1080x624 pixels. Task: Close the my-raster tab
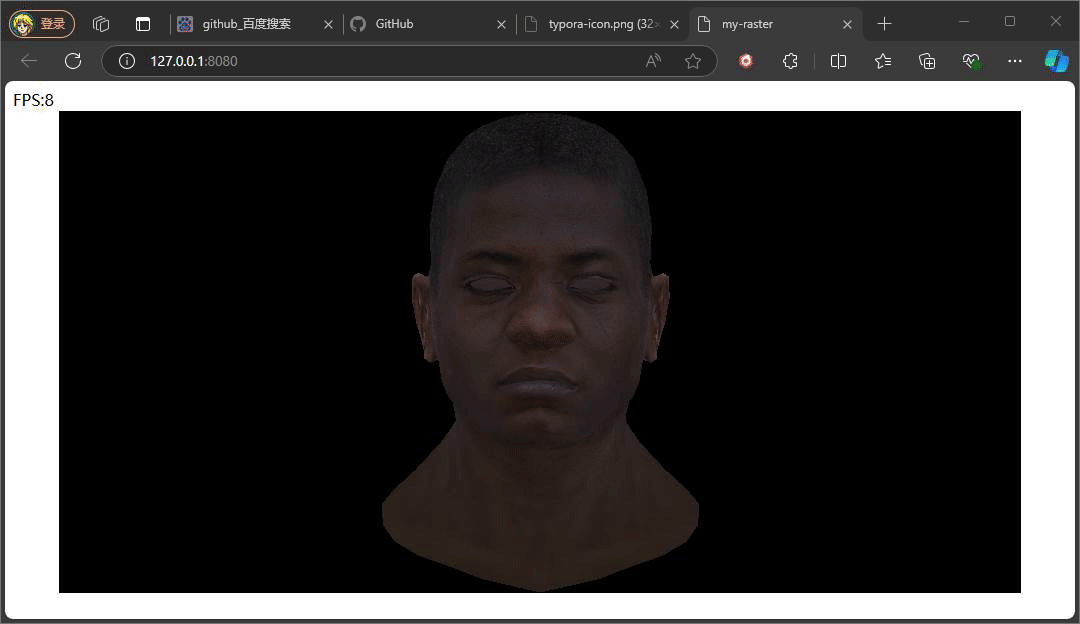click(847, 24)
